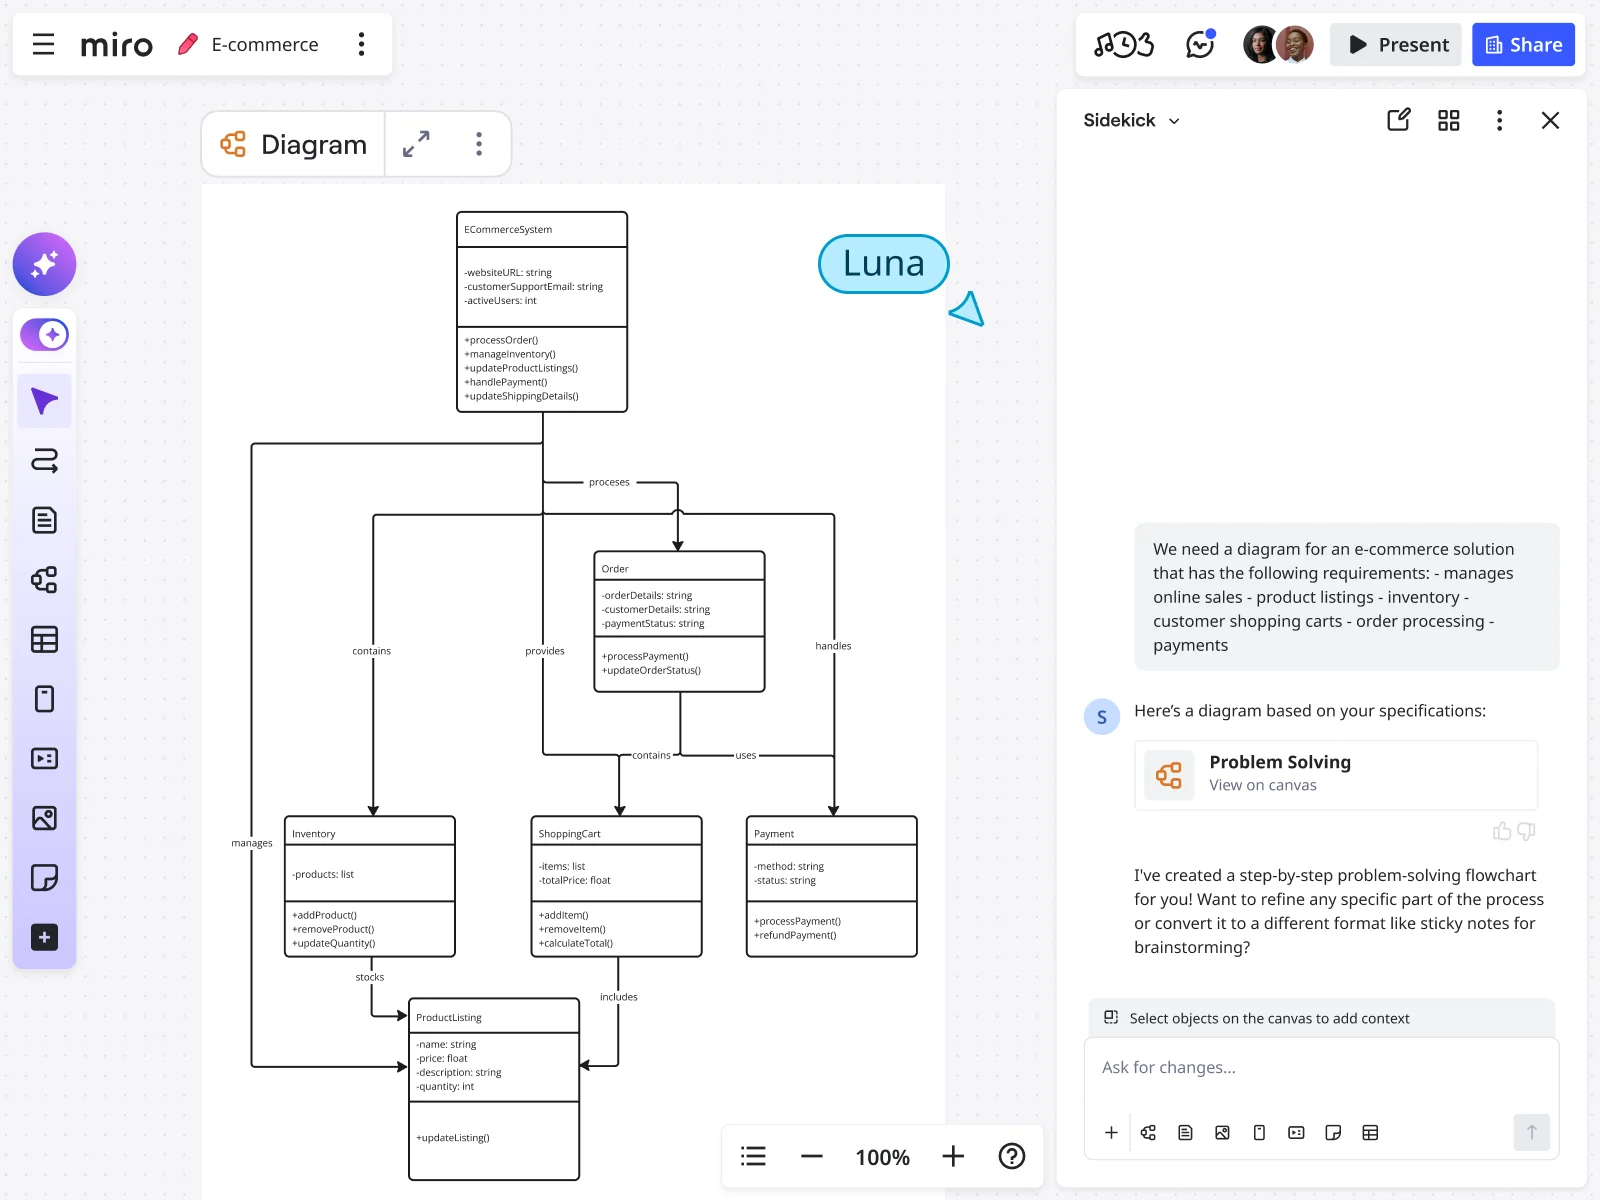Open the Video/media tool in left toolbar
This screenshot has width=1600, height=1200.
point(44,758)
